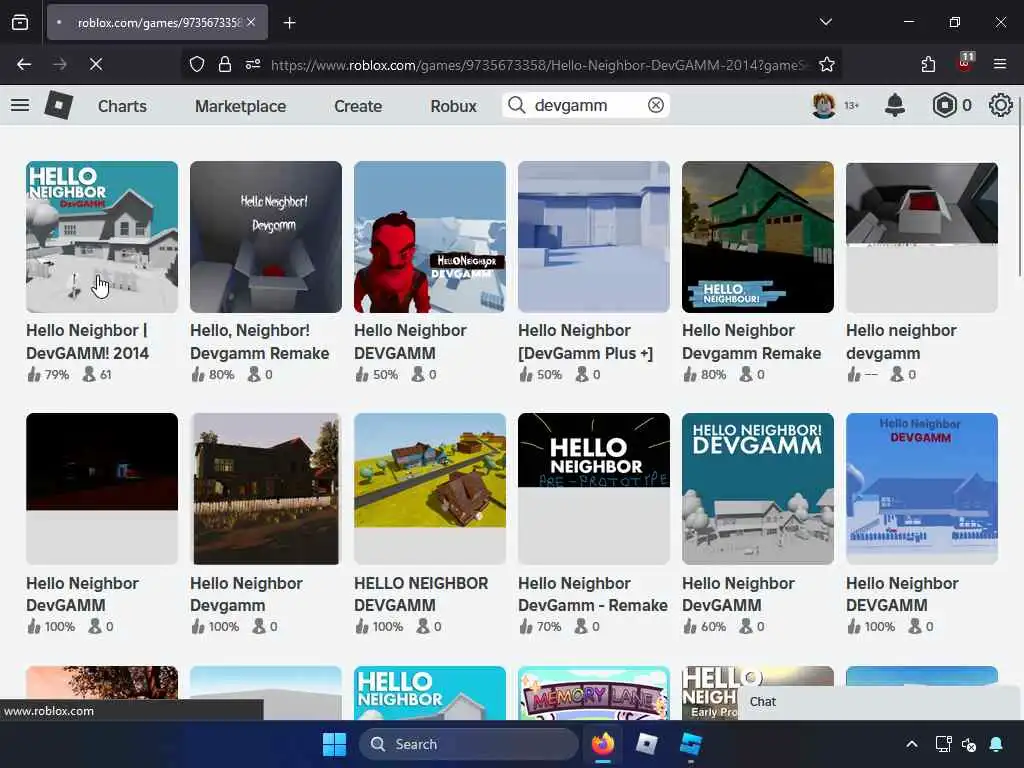Screen dimensions: 1024x768
Task: Open the Windows Start menu
Action: (x=334, y=744)
